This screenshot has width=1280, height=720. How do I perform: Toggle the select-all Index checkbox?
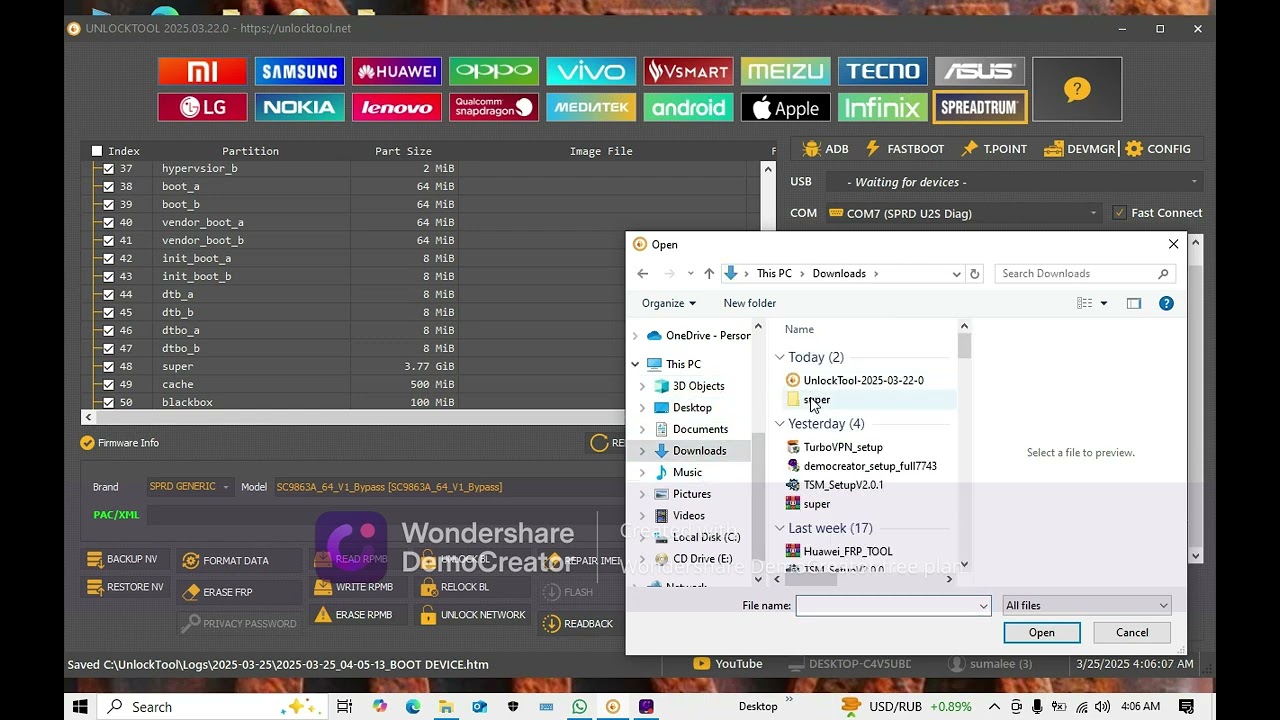(x=97, y=151)
